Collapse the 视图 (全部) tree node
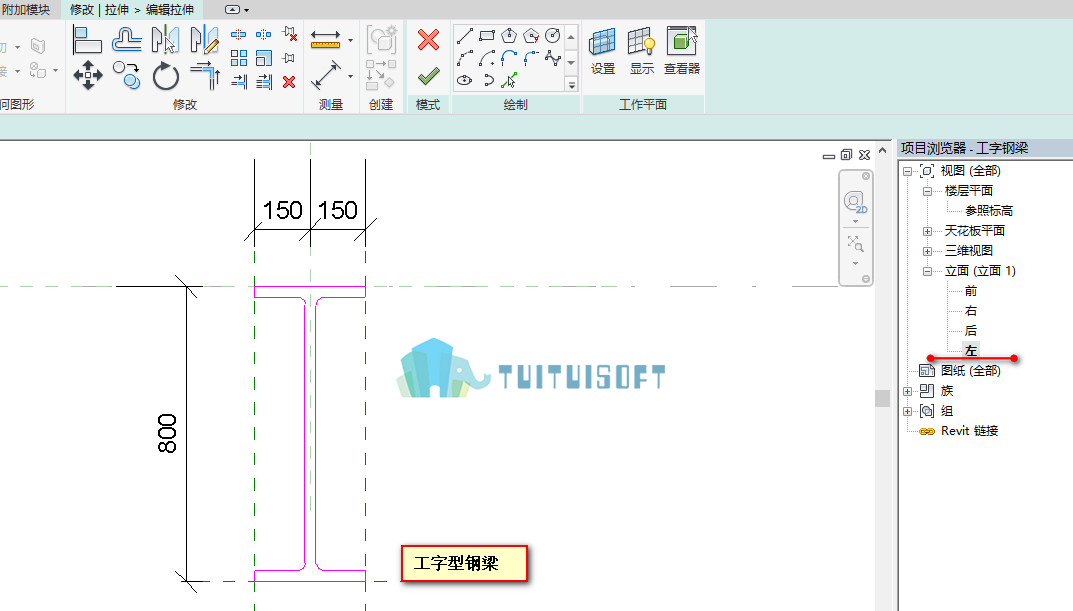The image size is (1073, 611). coord(907,171)
